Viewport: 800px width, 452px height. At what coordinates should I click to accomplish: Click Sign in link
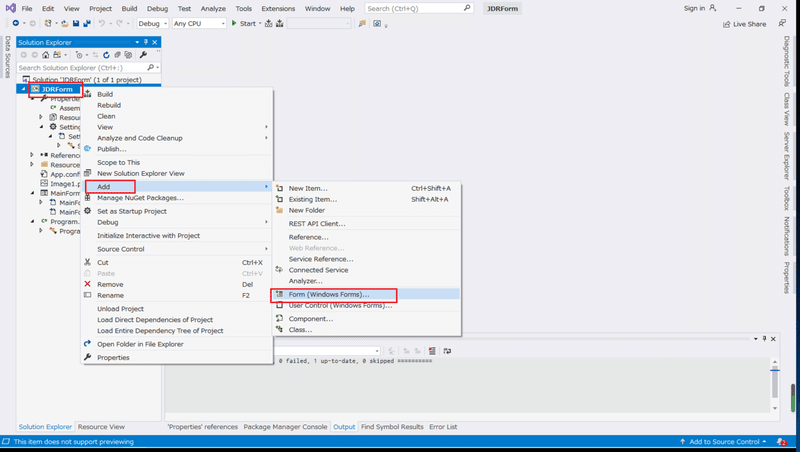click(694, 8)
